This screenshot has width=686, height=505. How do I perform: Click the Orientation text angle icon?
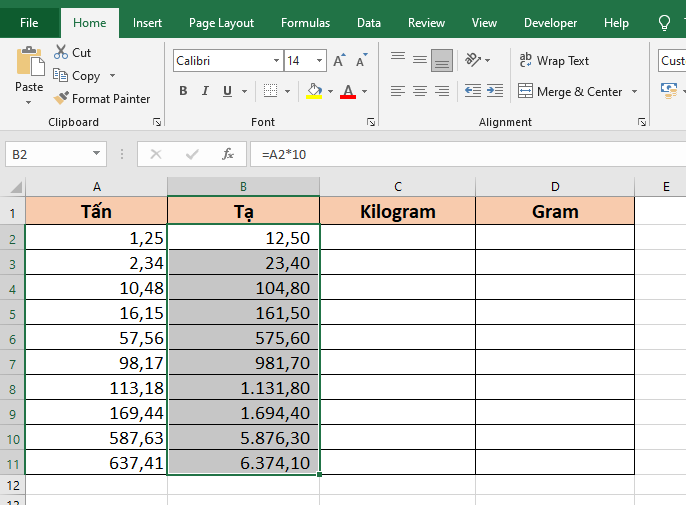pyautogui.click(x=473, y=60)
